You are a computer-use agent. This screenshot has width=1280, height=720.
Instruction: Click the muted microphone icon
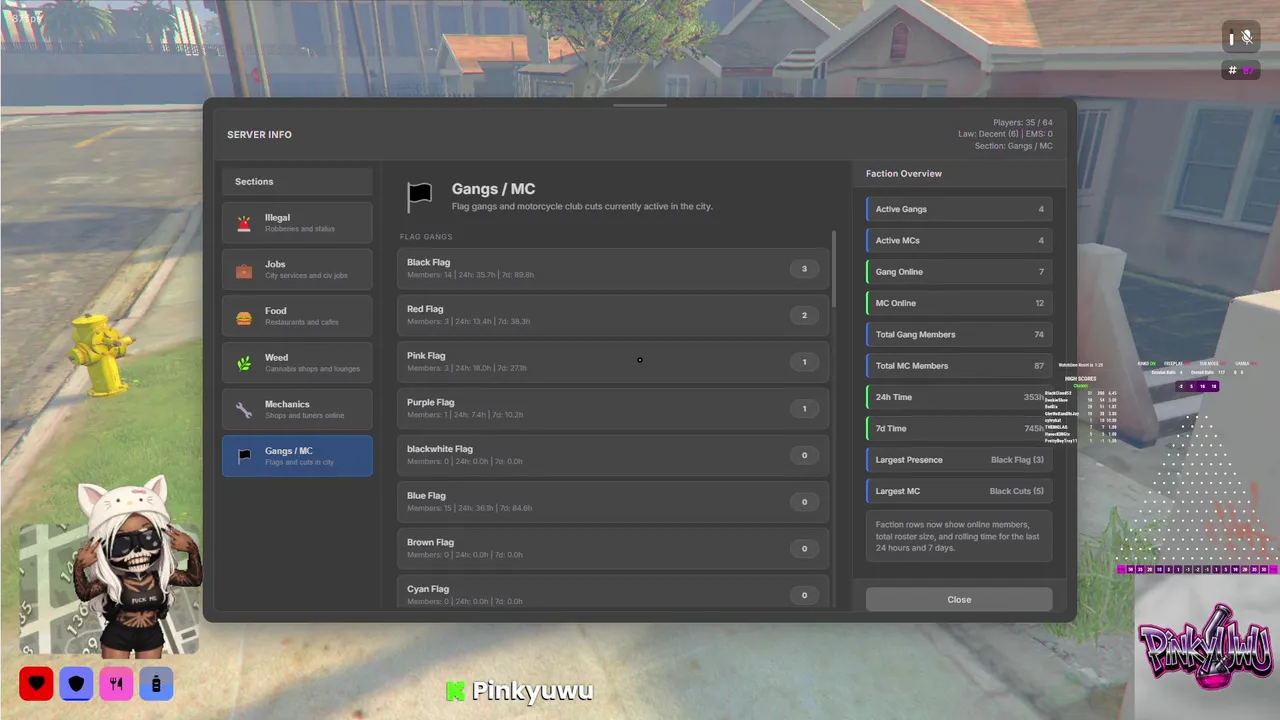point(1247,37)
